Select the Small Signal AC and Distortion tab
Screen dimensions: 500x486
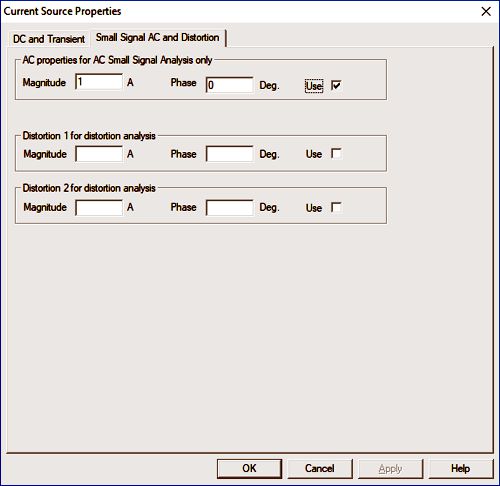point(158,37)
